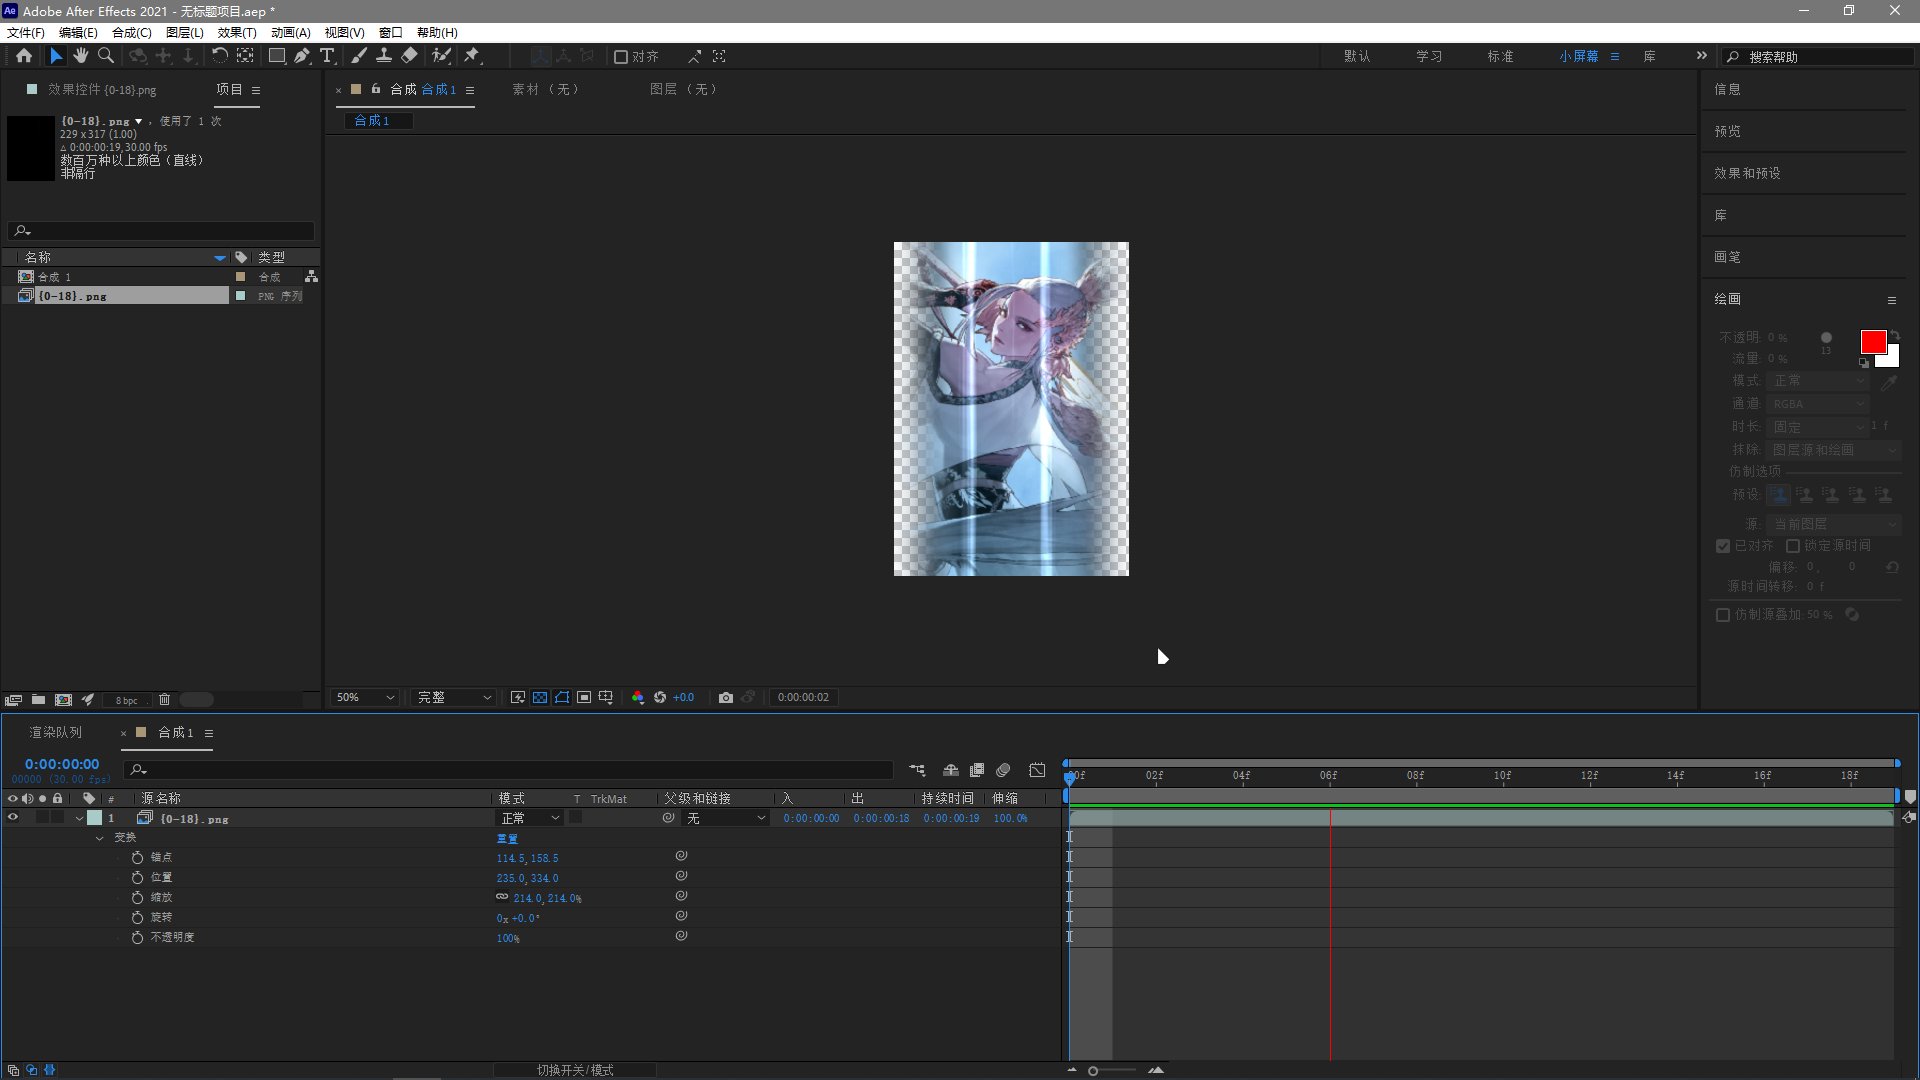Toggle visibility of {0-18}.png layer

point(11,818)
